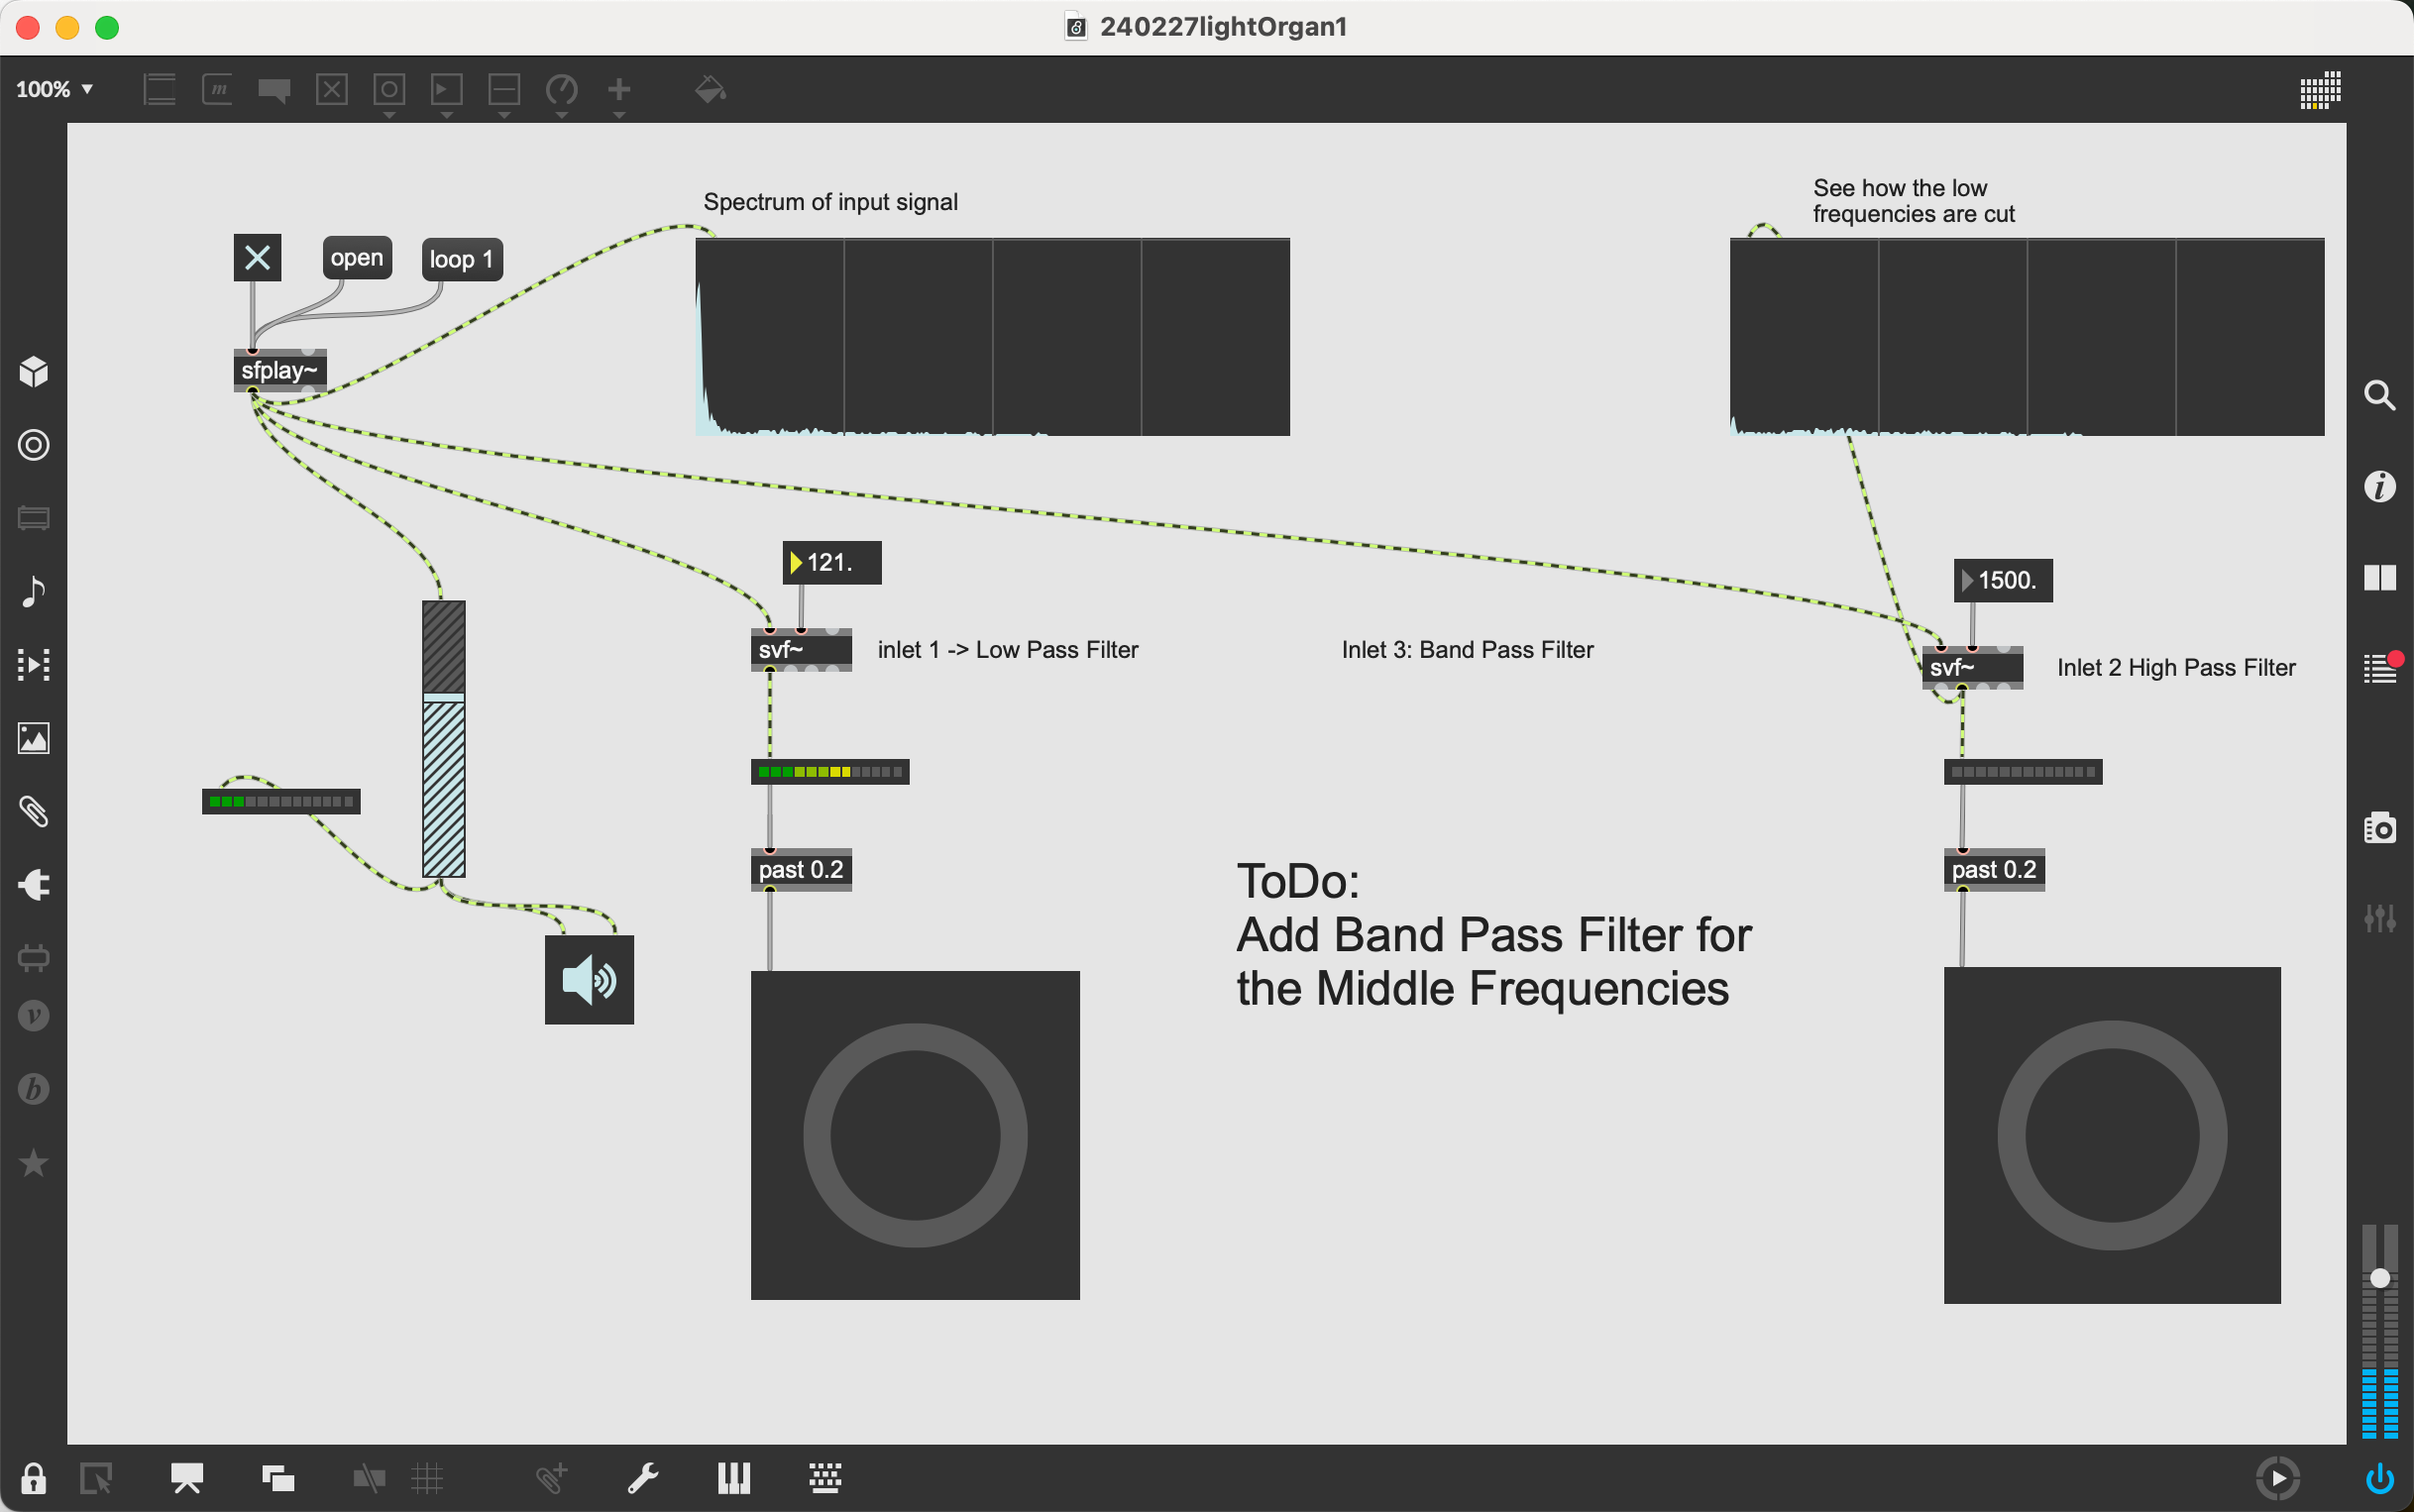Click the open message box

(357, 258)
